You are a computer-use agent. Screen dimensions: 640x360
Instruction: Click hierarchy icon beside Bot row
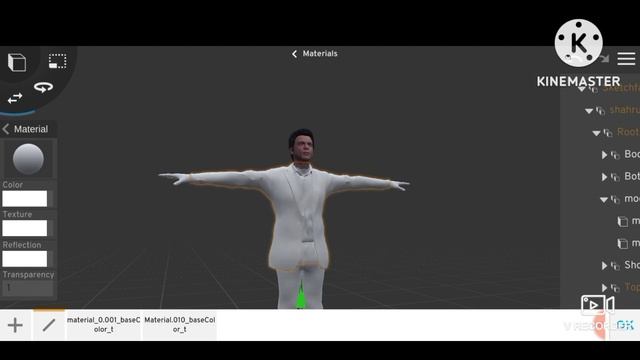(x=615, y=177)
